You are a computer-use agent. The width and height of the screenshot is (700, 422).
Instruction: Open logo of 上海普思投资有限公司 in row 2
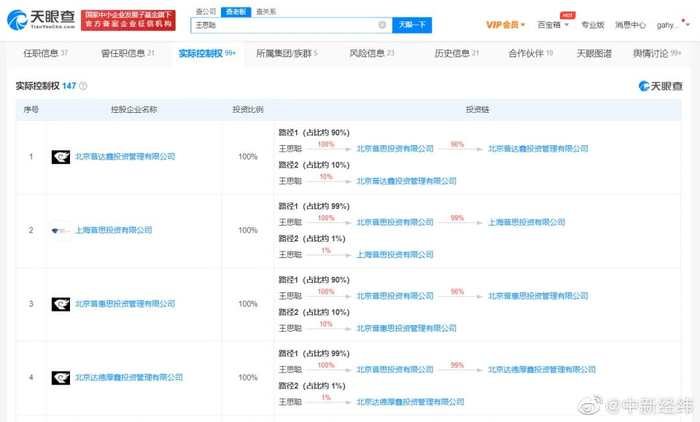point(61,230)
